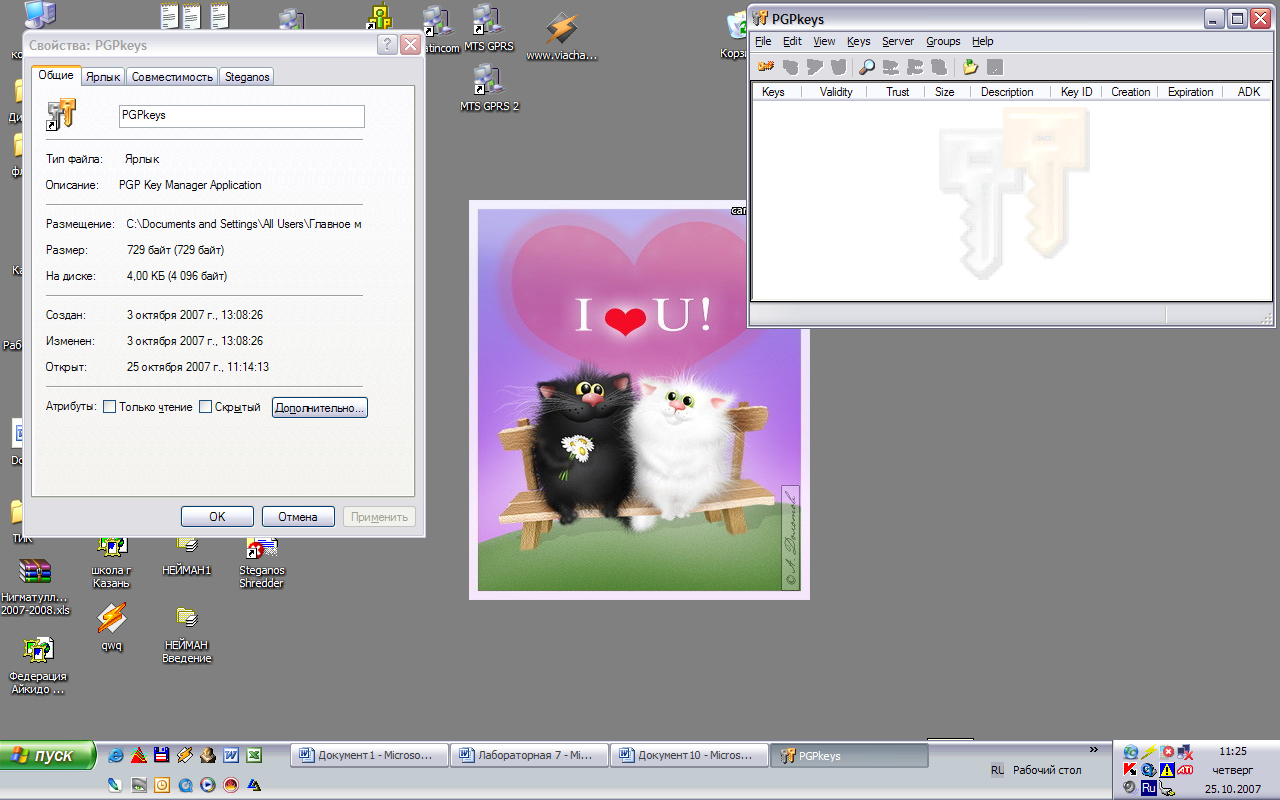Viewport: 1280px width, 800px height.
Task: Click the floppy disk icon in quick launch
Action: point(162,756)
